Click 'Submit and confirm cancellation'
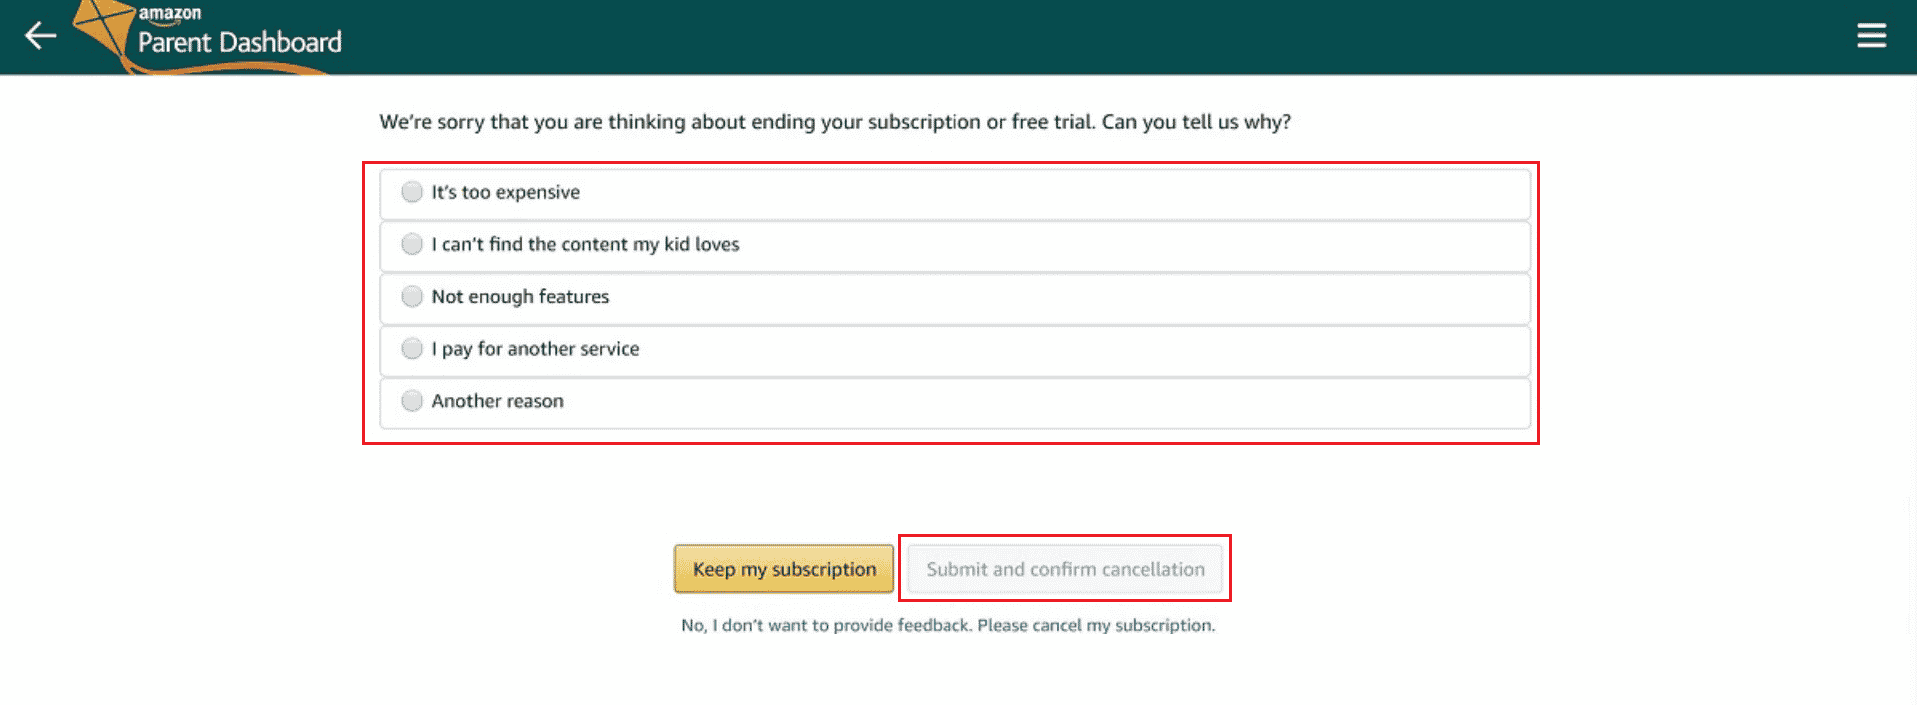The height and width of the screenshot is (705, 1917). pos(1064,568)
